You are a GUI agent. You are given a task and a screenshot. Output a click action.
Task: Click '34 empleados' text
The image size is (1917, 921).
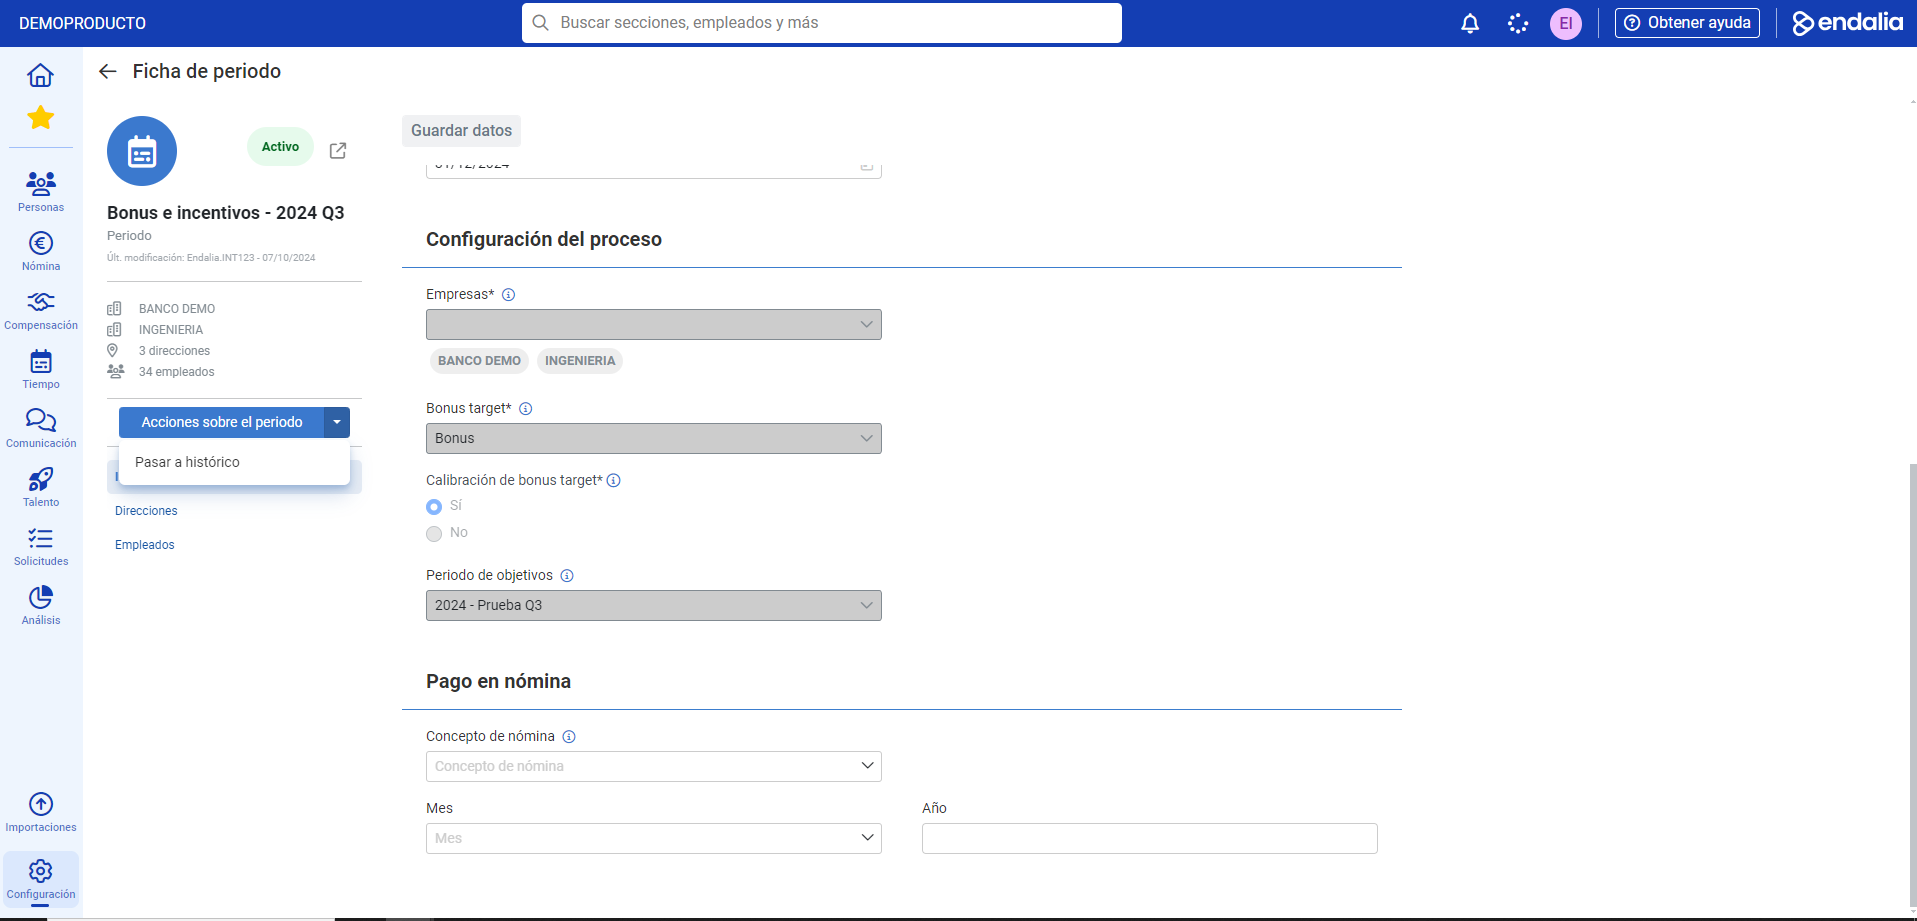point(176,372)
